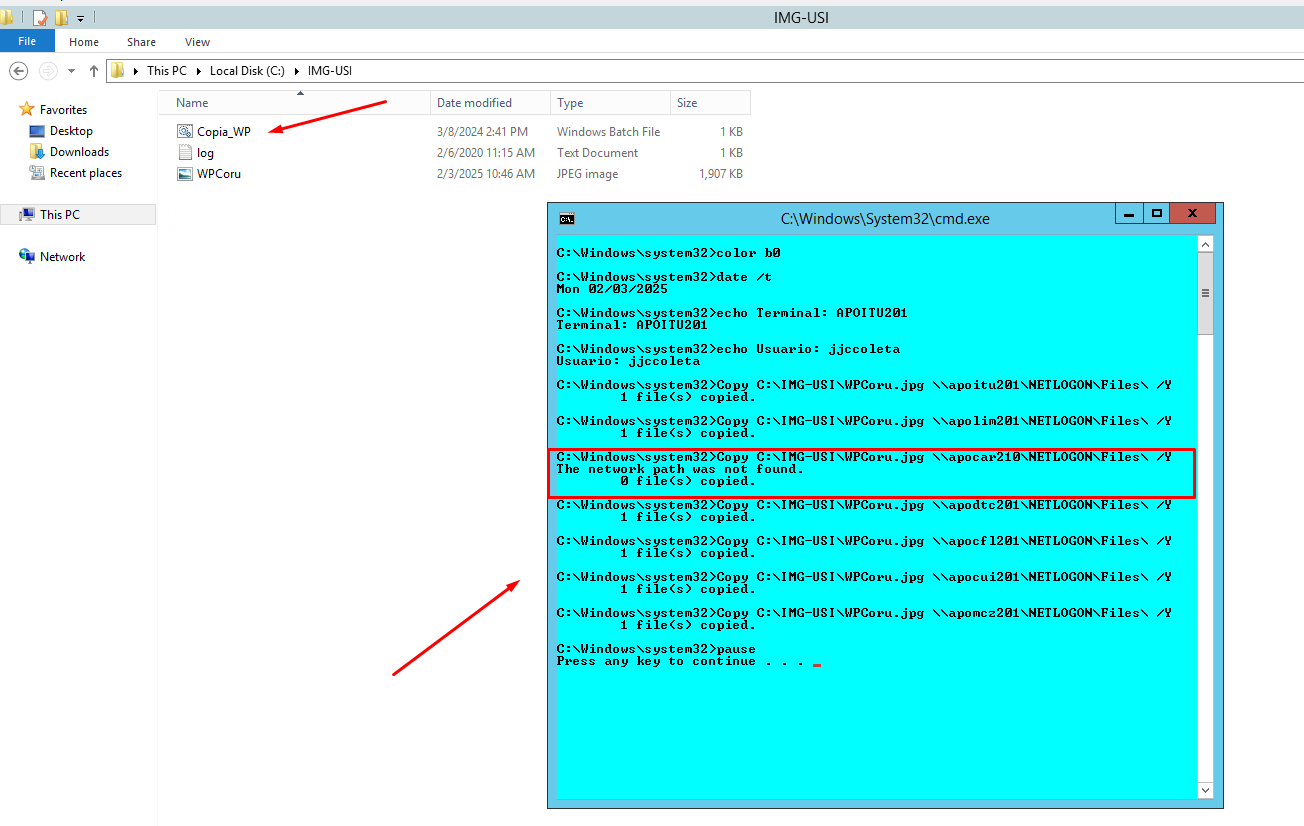Sort files by Date modified column
Screen dimensions: 1304x826
(x=474, y=103)
